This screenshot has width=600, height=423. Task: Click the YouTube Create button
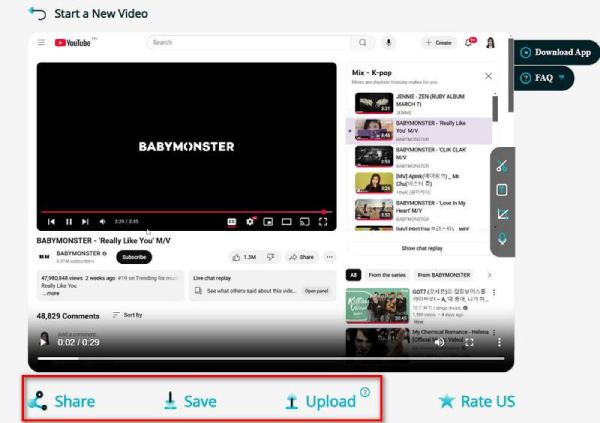tap(439, 43)
